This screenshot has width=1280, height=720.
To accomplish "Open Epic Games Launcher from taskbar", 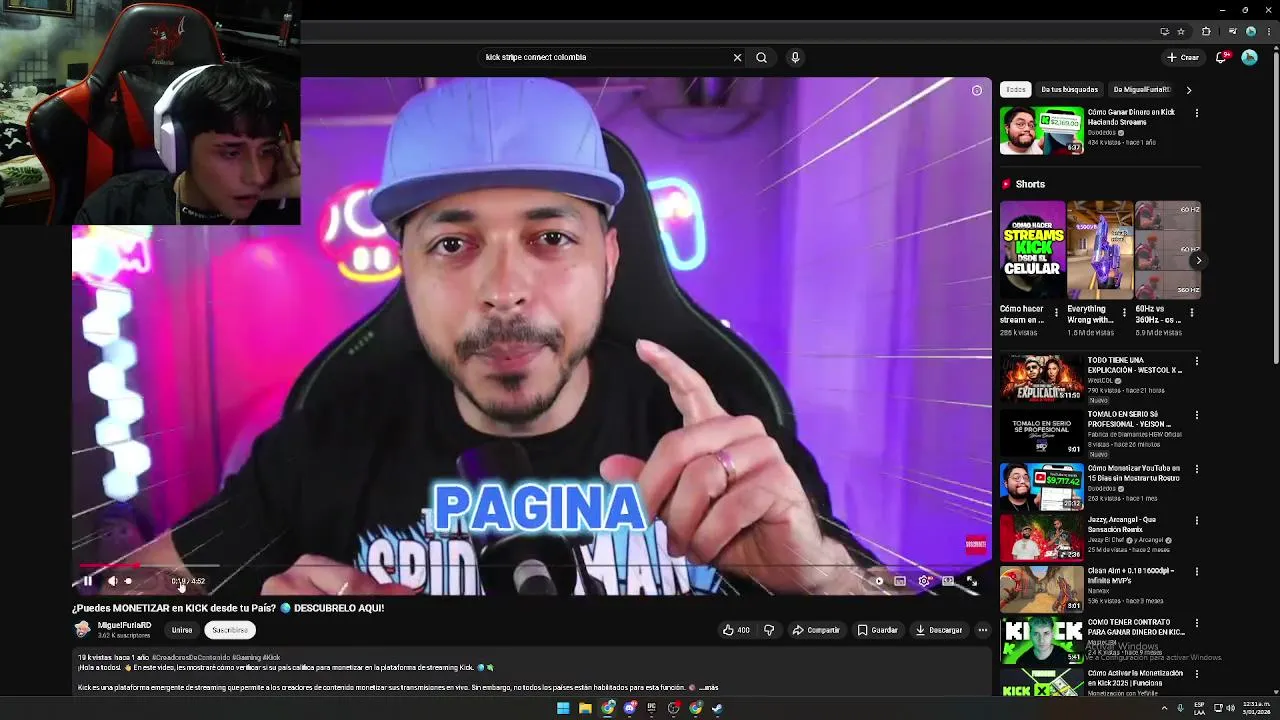I will point(652,708).
